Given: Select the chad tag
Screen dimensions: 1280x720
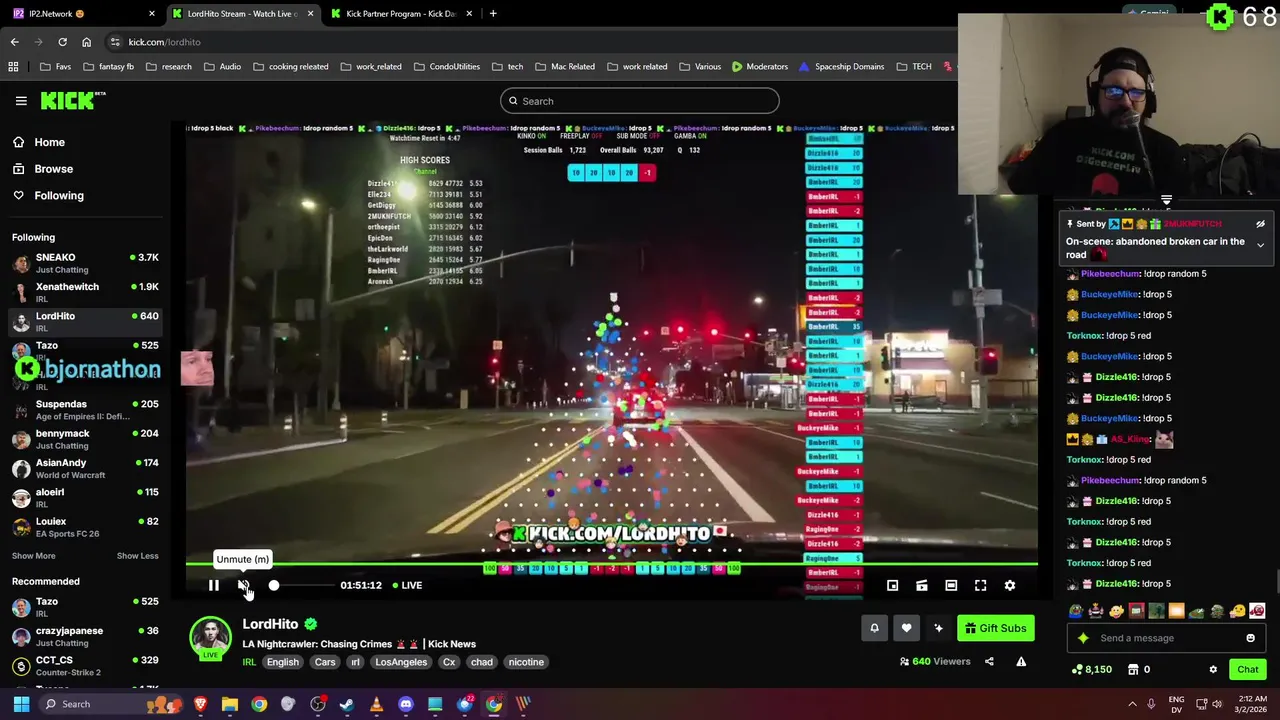Looking at the screenshot, I should click(481, 662).
